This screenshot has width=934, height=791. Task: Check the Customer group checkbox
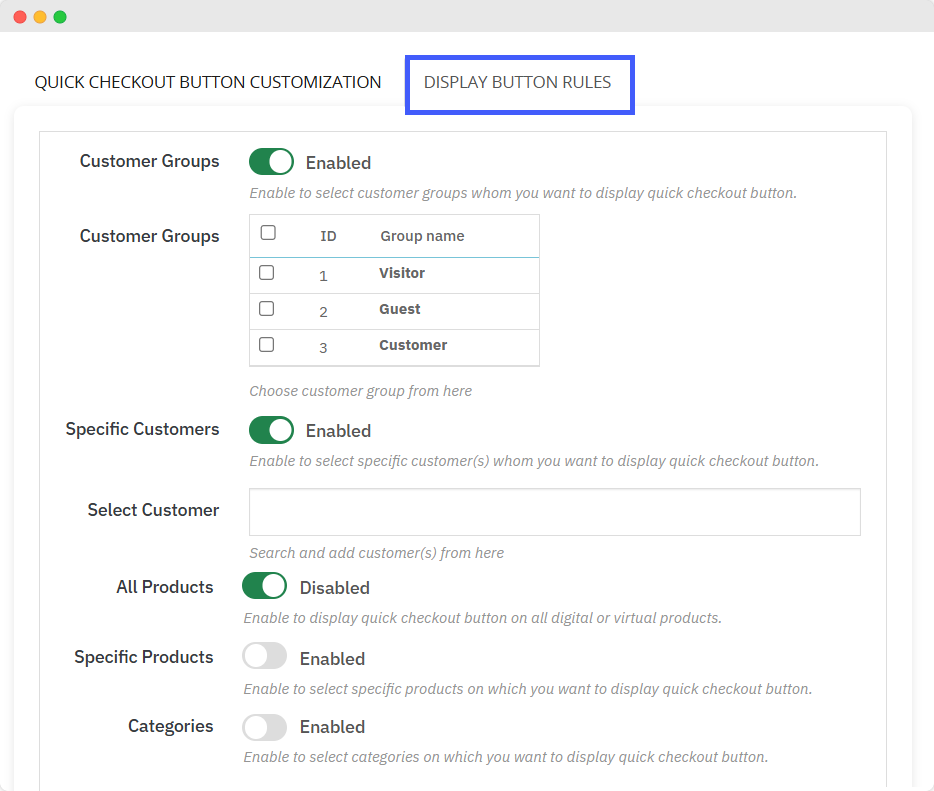click(267, 345)
